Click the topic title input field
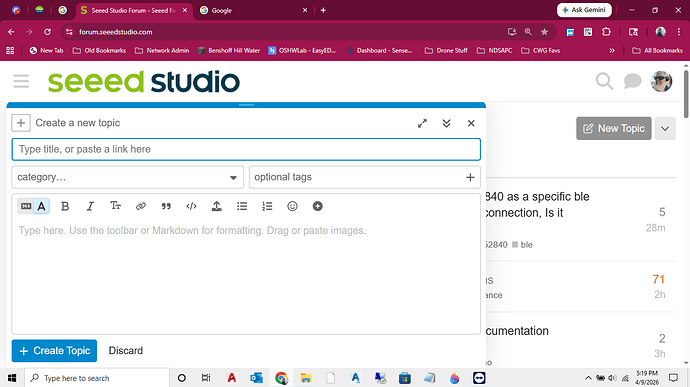 coord(246,149)
